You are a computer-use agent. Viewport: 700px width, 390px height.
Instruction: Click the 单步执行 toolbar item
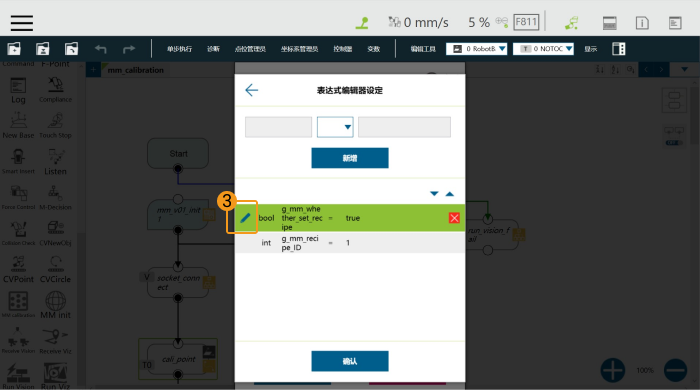(179, 49)
